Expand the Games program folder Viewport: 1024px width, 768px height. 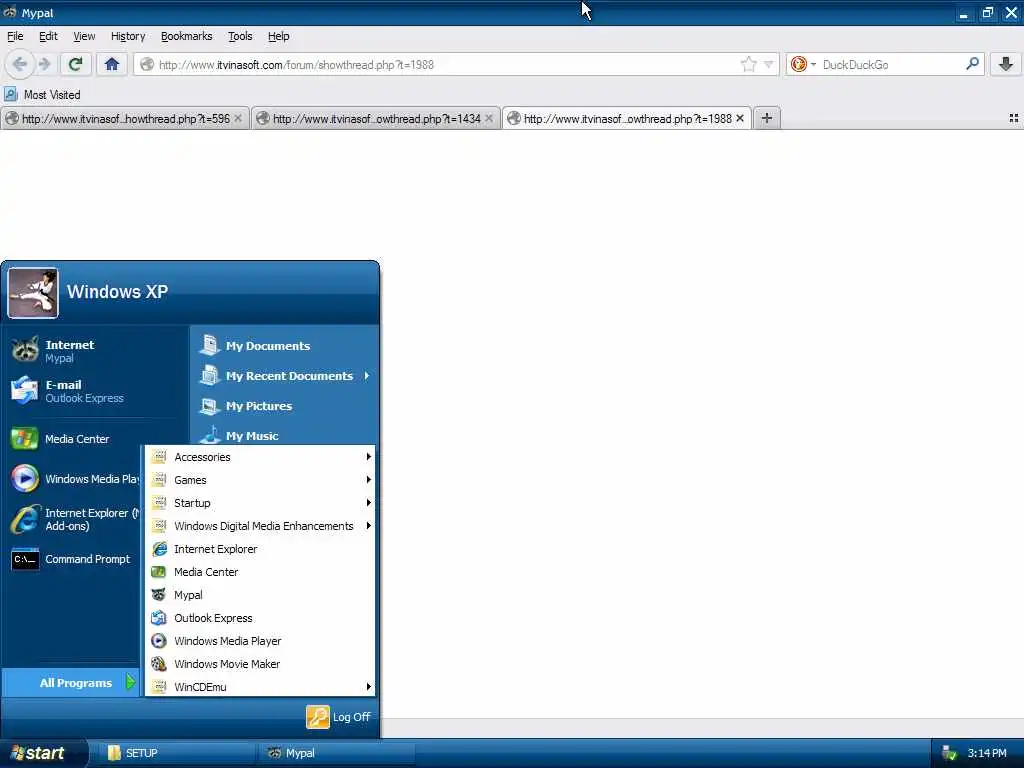[x=260, y=479]
